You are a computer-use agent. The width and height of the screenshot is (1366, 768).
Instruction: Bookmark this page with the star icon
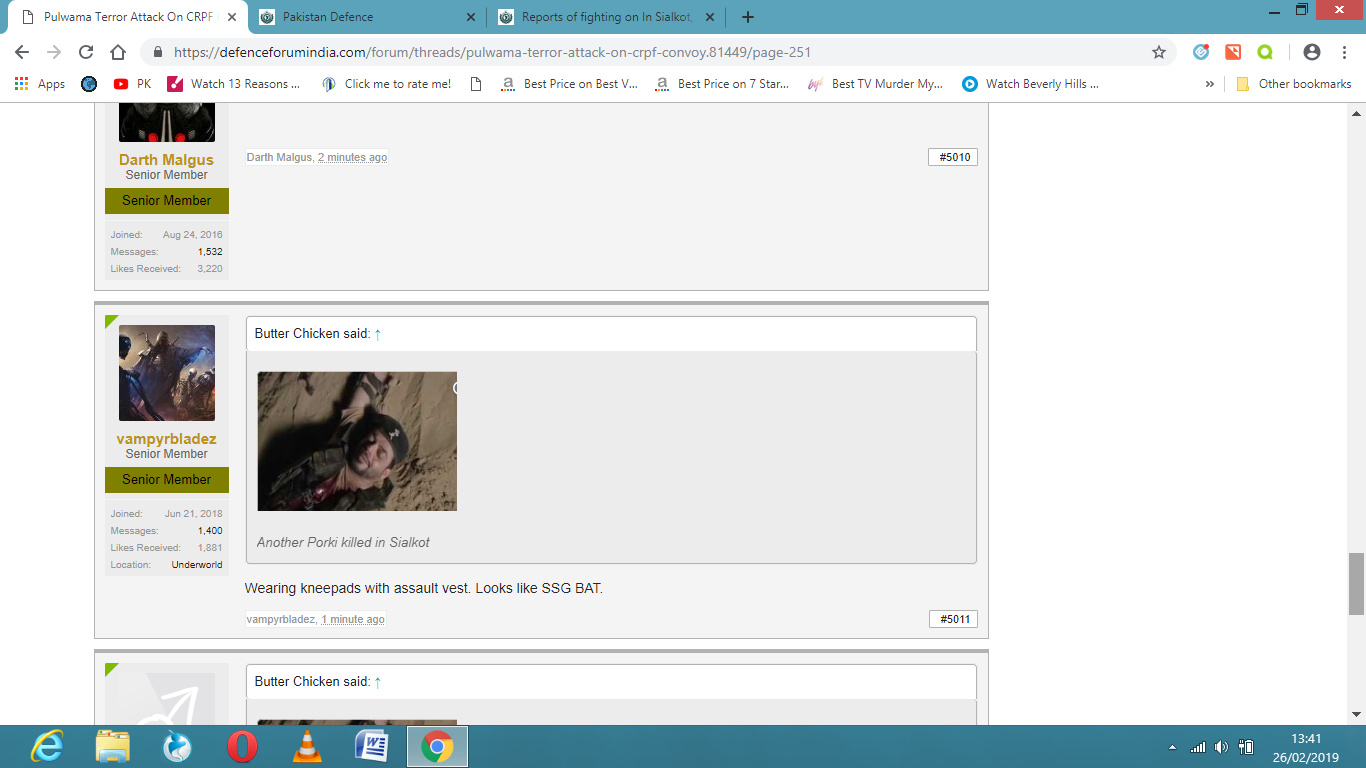pos(1159,52)
